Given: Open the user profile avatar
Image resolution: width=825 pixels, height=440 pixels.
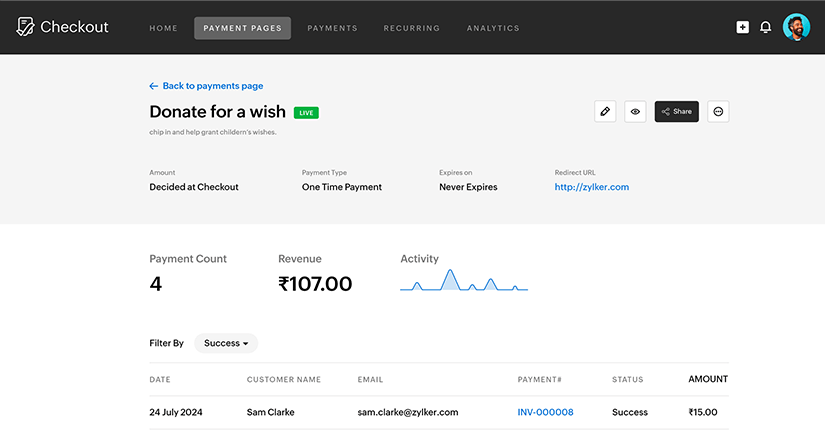Looking at the screenshot, I should (x=796, y=28).
